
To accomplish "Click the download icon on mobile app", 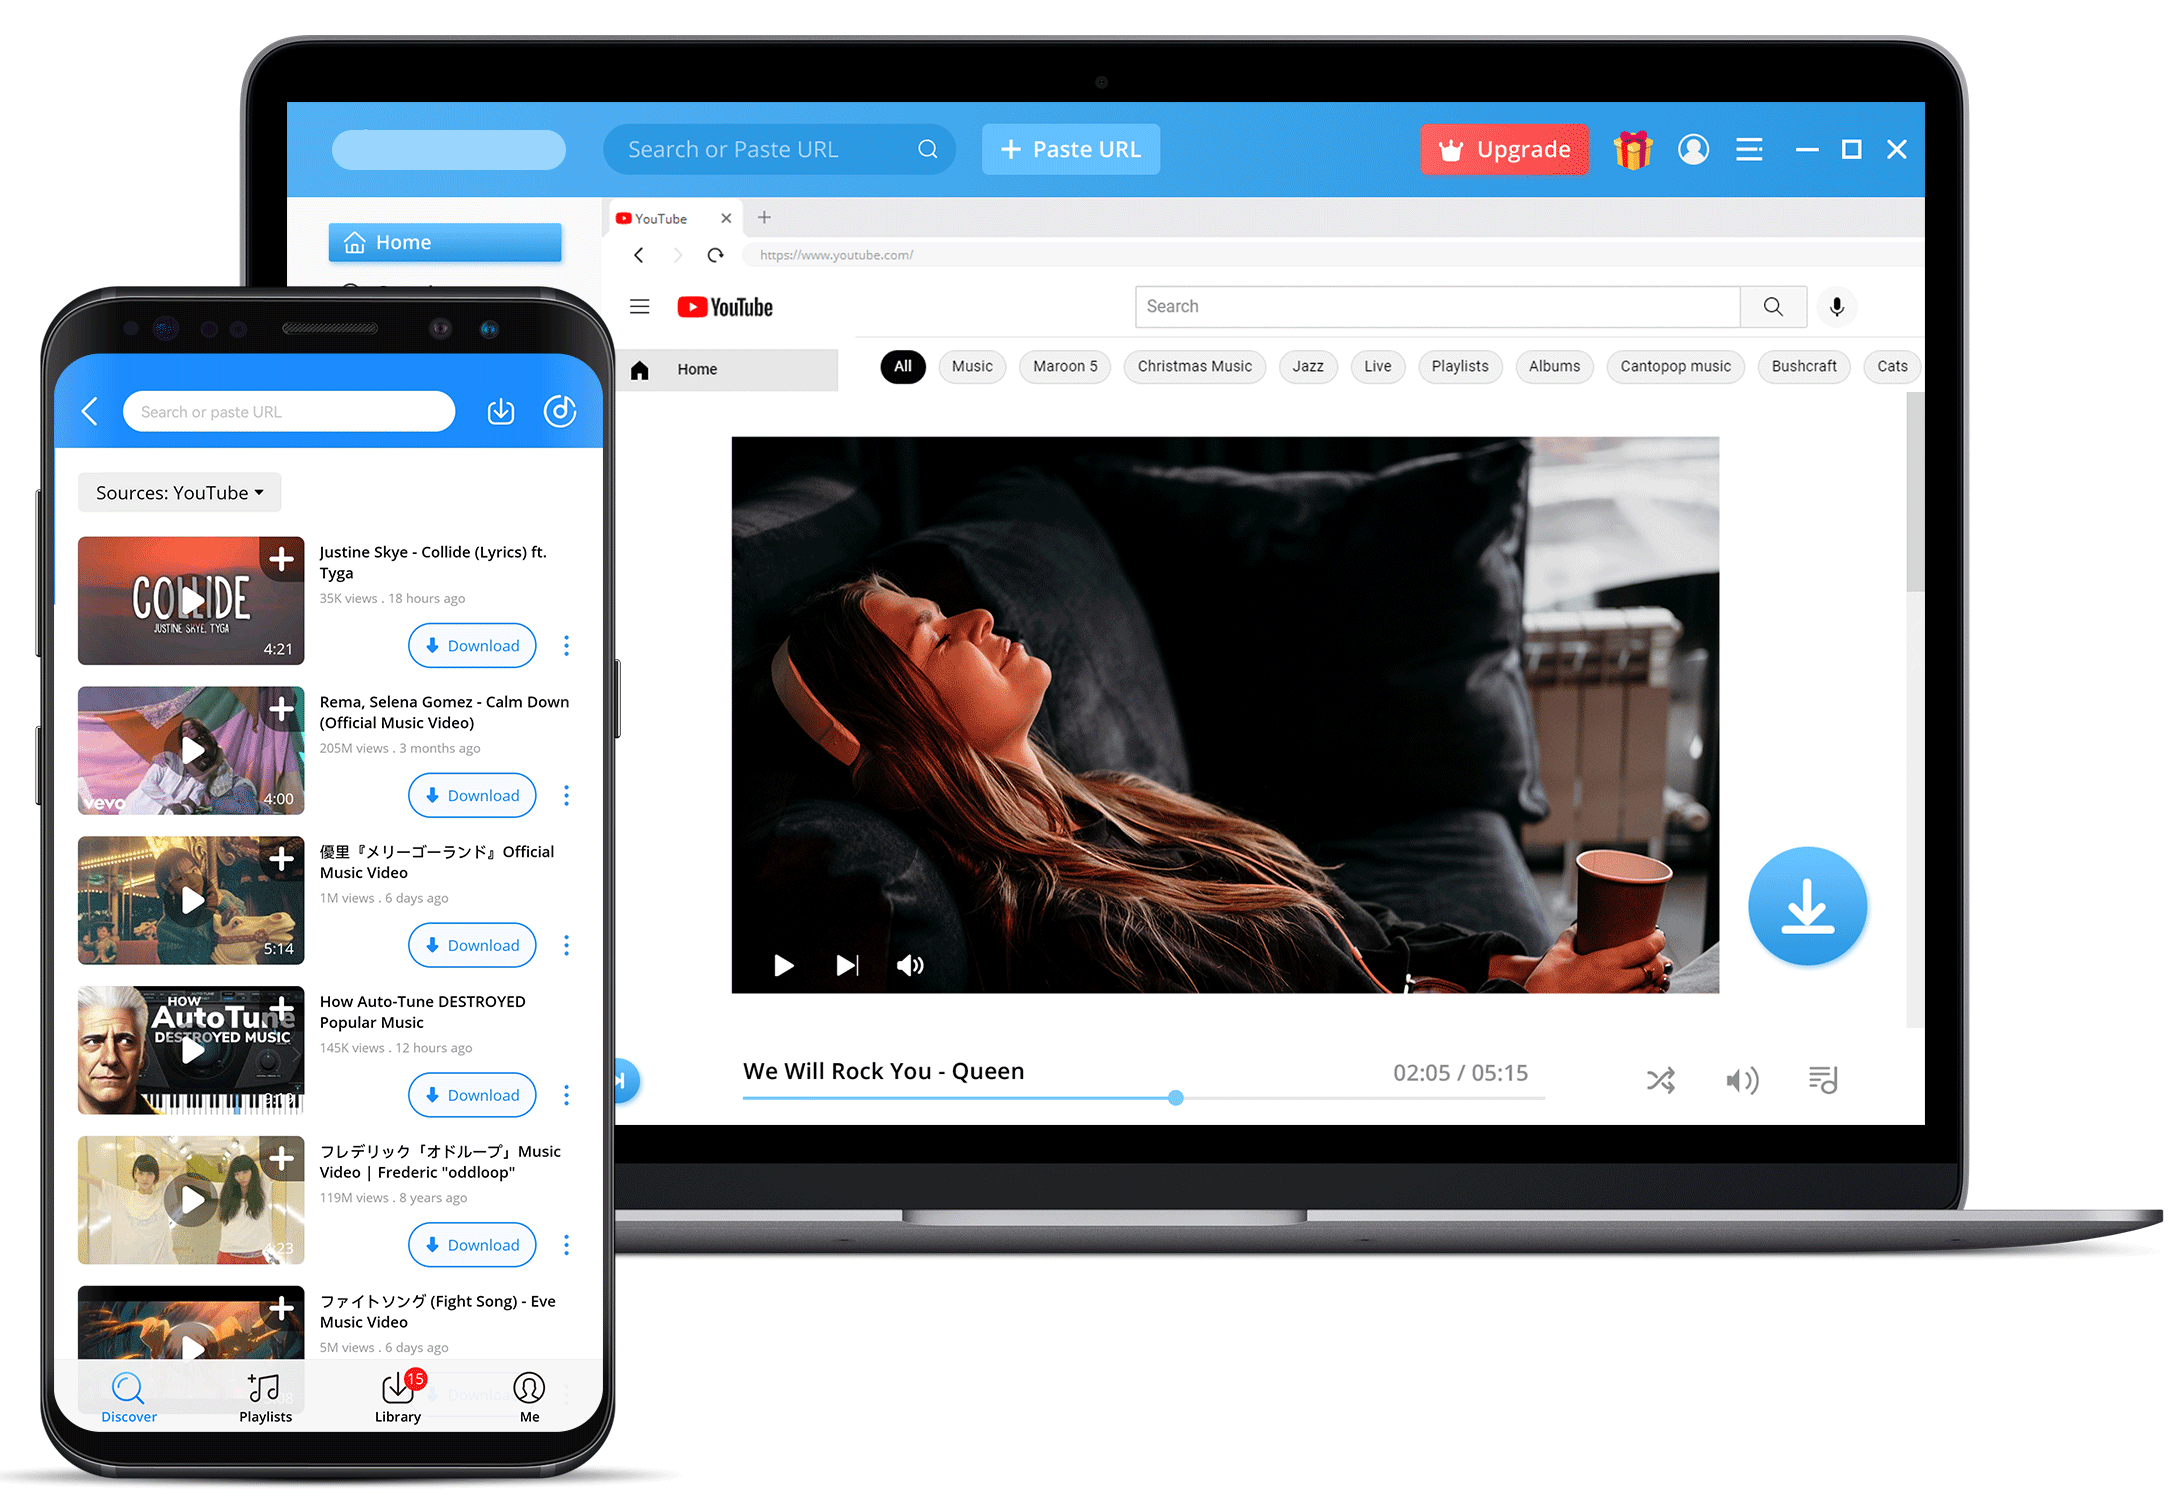I will coord(501,409).
